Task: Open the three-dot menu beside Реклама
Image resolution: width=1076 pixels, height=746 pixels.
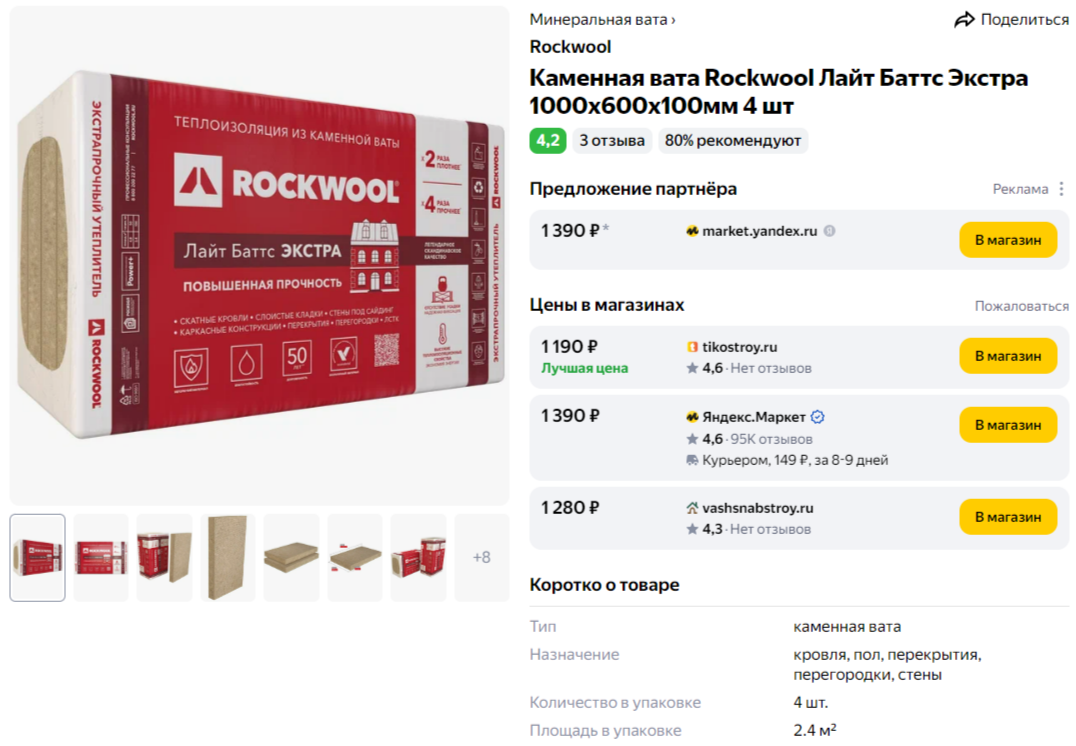Action: pyautogui.click(x=1061, y=189)
